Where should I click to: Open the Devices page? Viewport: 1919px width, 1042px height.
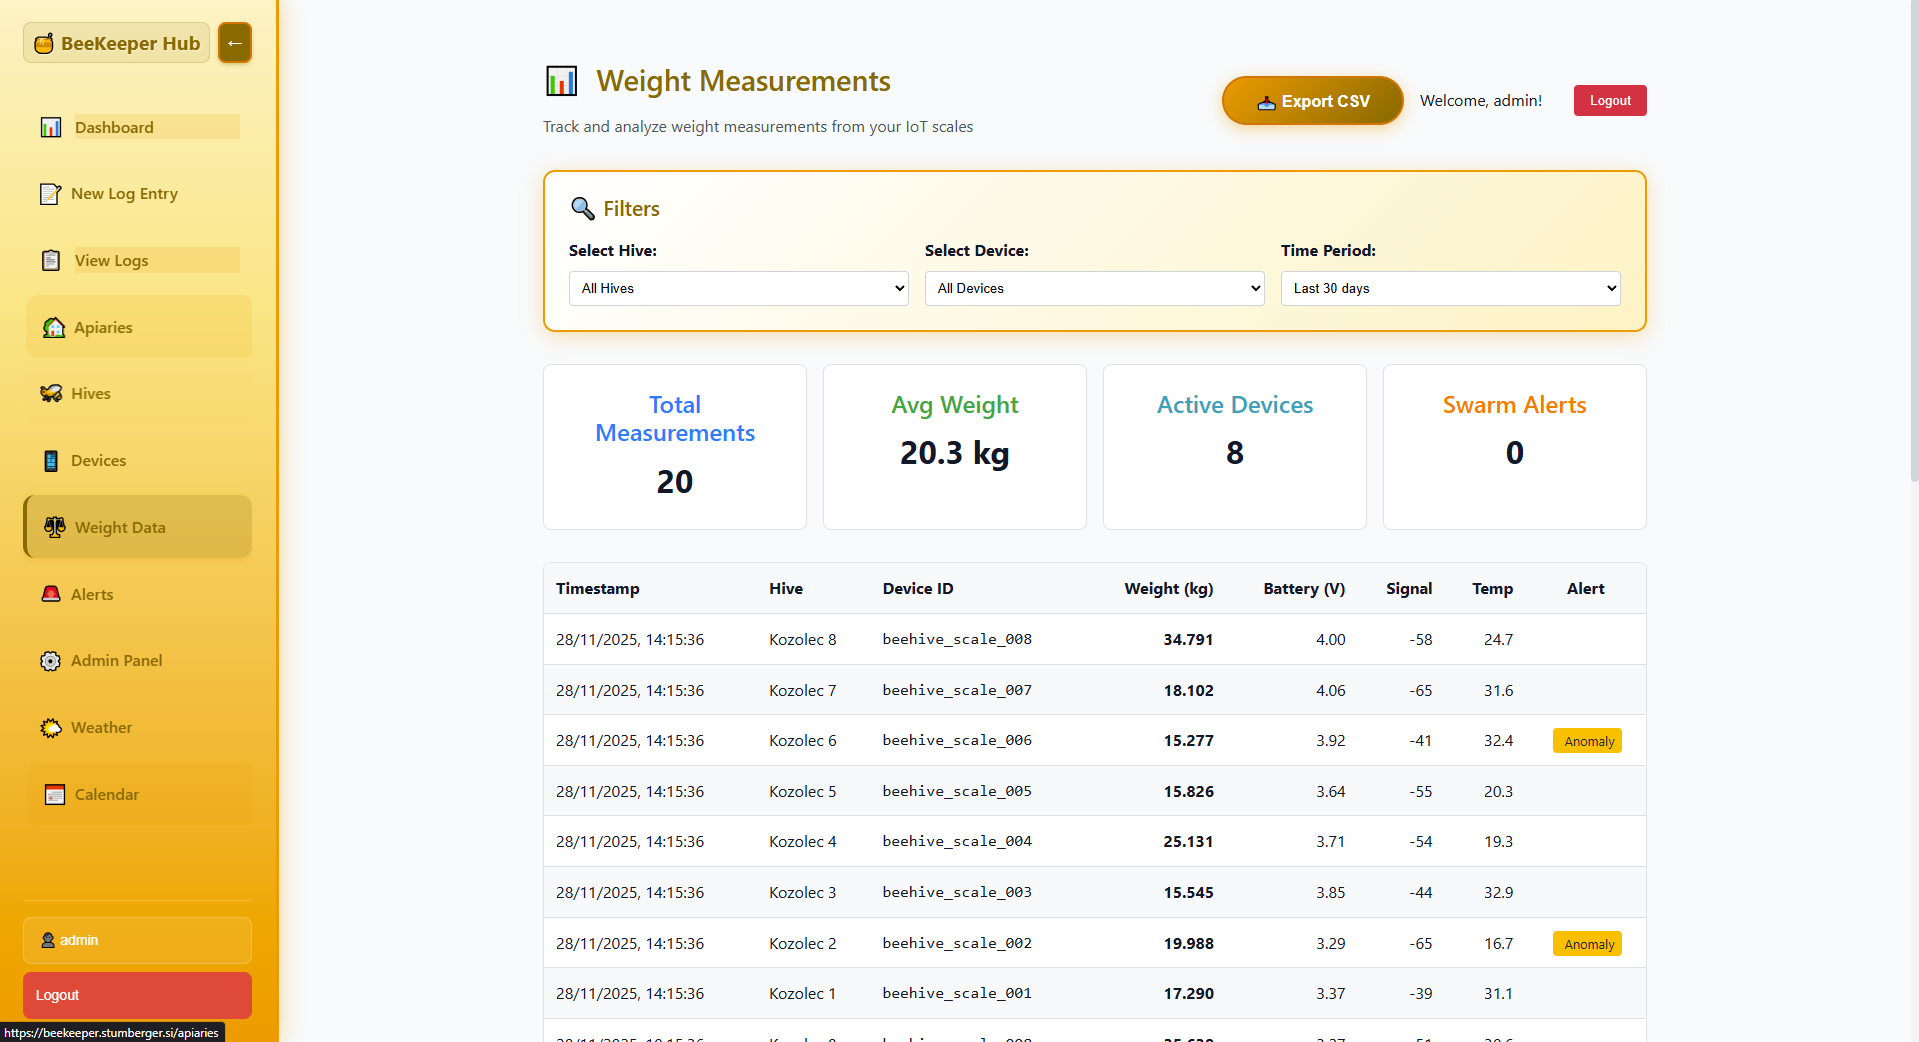coord(138,461)
